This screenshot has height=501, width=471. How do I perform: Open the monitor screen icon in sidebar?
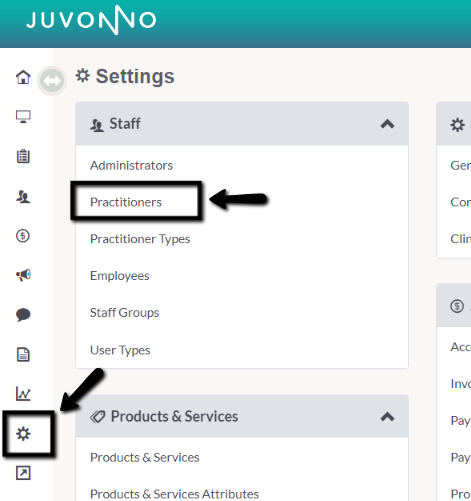[23, 117]
